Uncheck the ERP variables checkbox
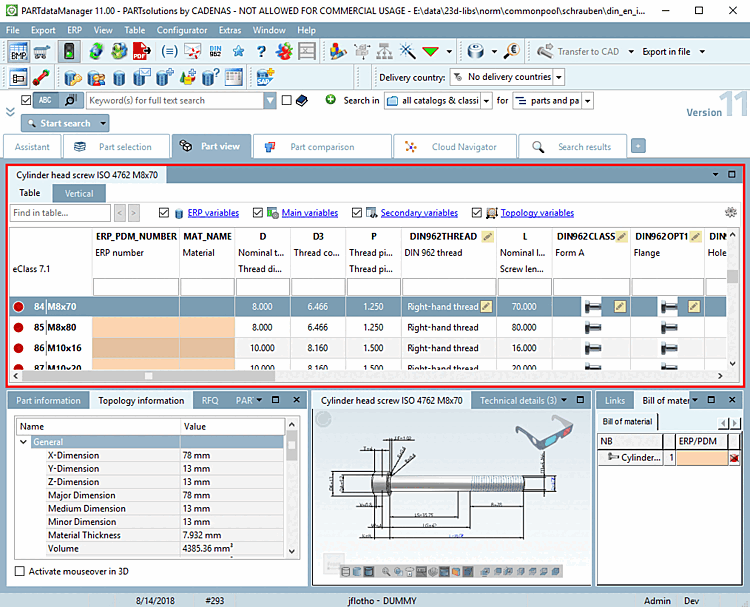The image size is (750, 607). coord(165,213)
